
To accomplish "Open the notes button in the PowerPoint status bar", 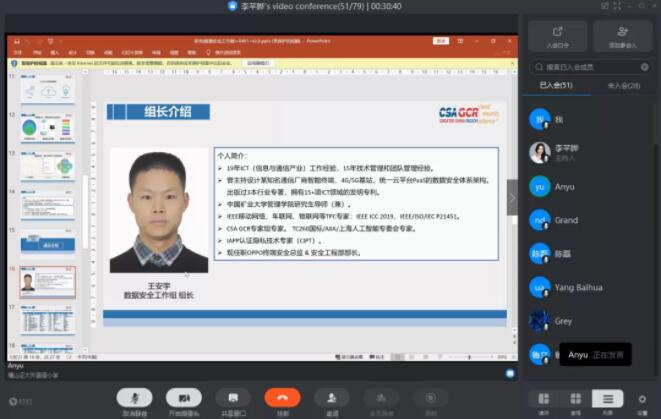I will 349,357.
